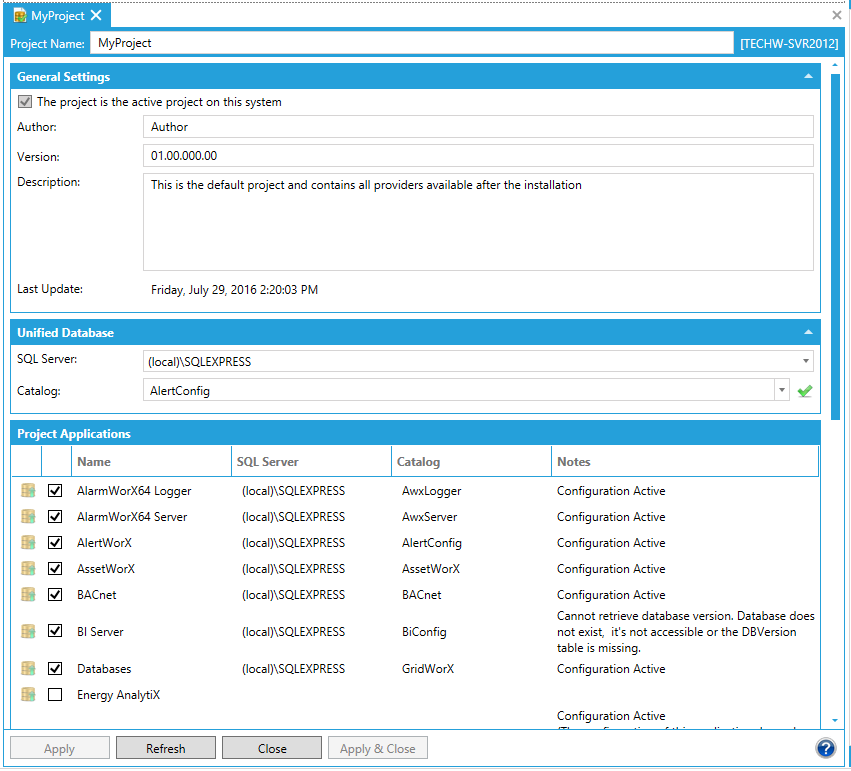The height and width of the screenshot is (771, 851).
Task: Click the Energy AnalytiX database icon
Action: [x=28, y=695]
